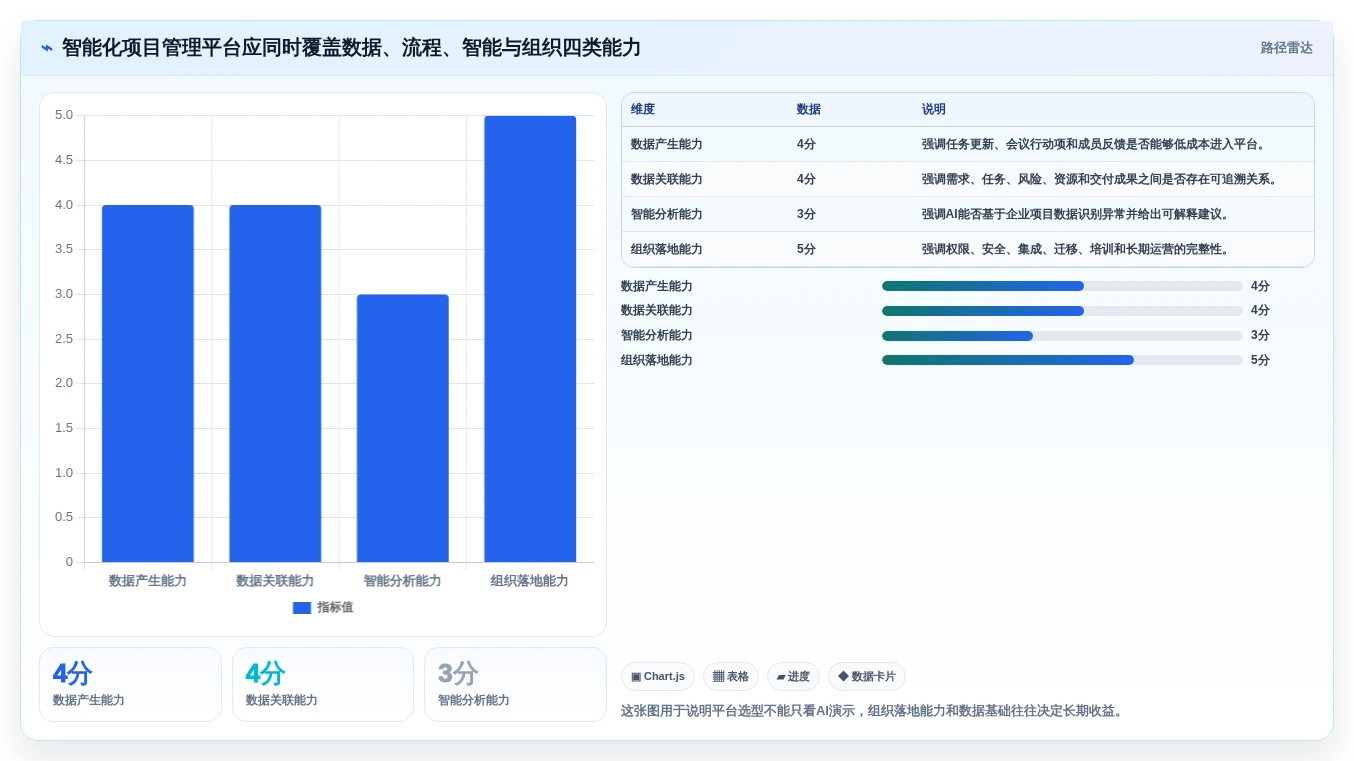1354x761 pixels.
Task: Click the 数据关联能力 progress bar
Action: [1062, 311]
